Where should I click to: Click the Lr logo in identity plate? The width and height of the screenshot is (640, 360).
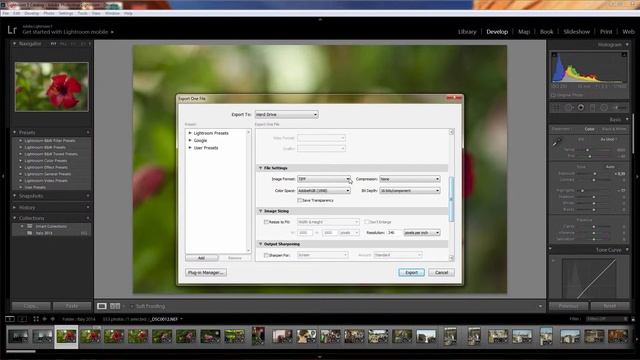[12, 30]
